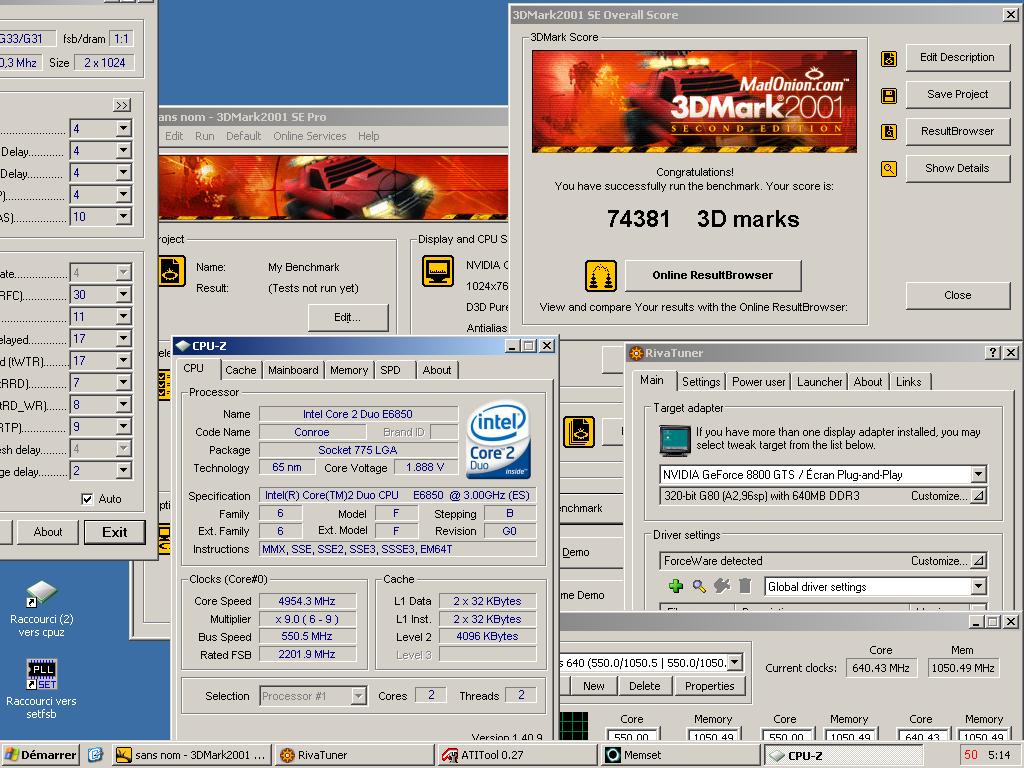Image resolution: width=1024 pixels, height=768 pixels.
Task: Click the yellow Online ResultBrowser icon
Action: point(601,276)
